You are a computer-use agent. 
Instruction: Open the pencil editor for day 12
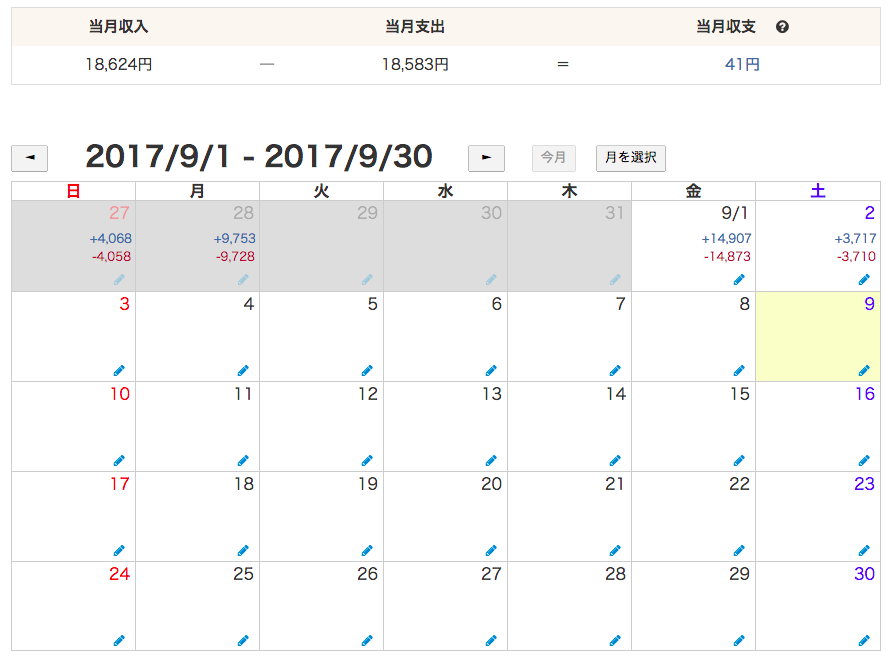[367, 460]
